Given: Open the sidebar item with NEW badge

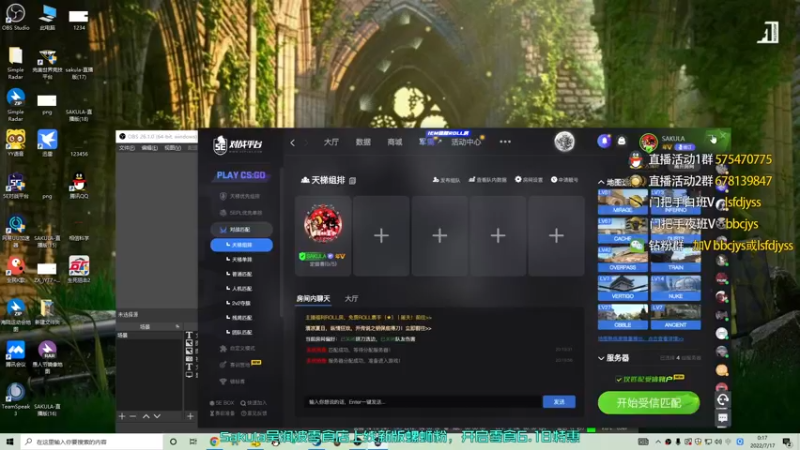Looking at the screenshot, I should [240, 364].
